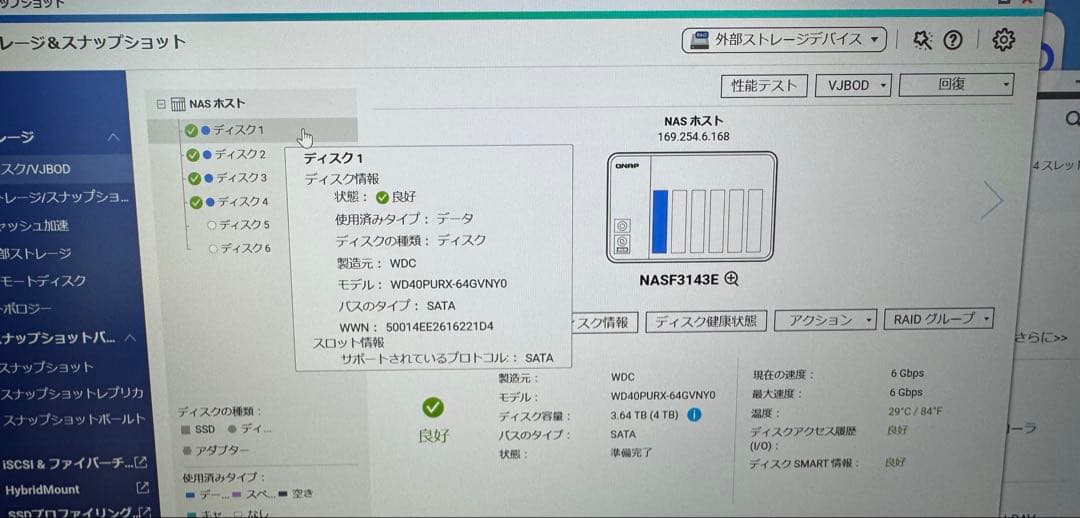Open the help question mark icon
1080x518 pixels.
tap(953, 41)
